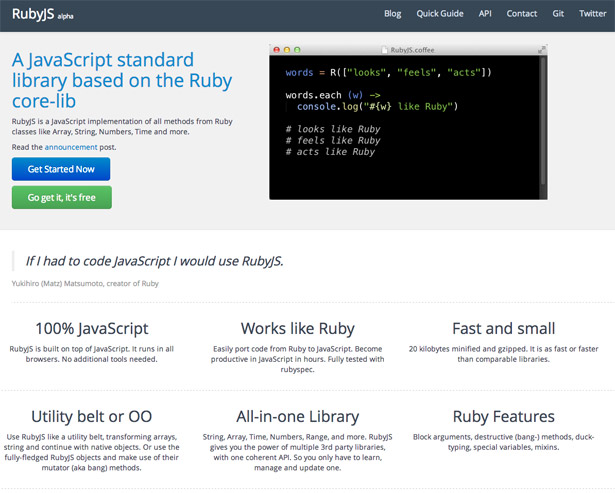The width and height of the screenshot is (615, 493).
Task: Click the console.log code line
Action: (377, 106)
